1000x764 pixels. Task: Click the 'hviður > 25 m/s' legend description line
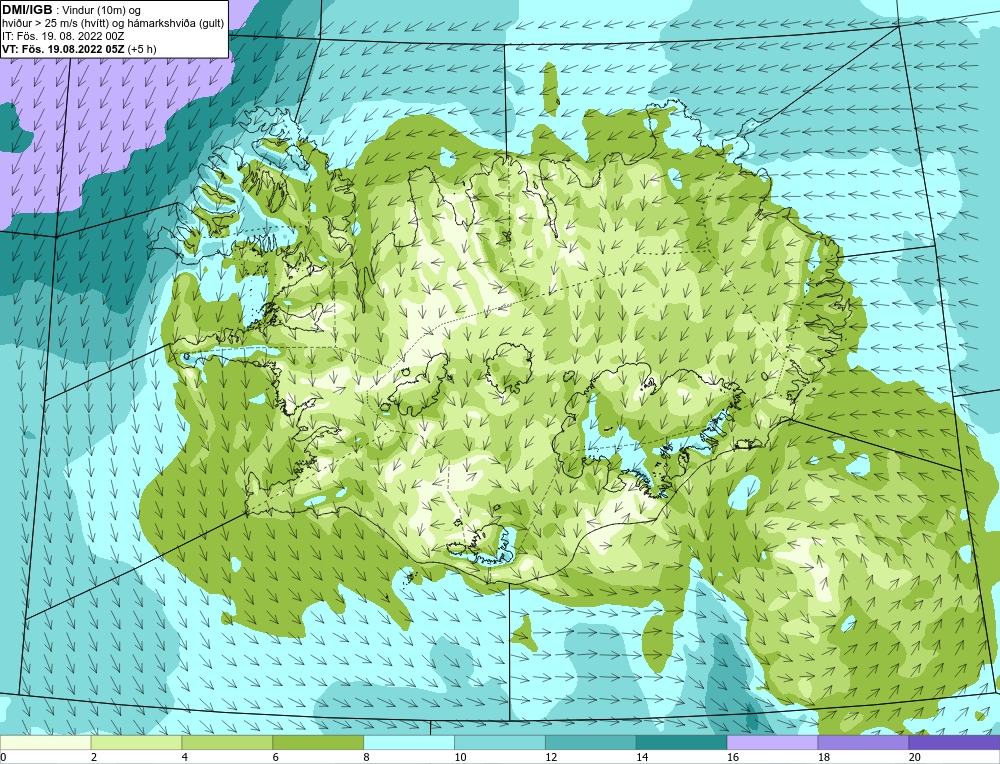point(114,23)
